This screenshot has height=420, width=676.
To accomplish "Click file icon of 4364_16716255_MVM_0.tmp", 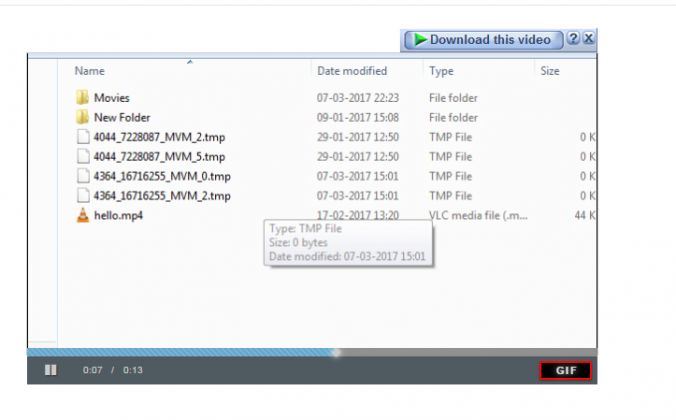I will (83, 176).
